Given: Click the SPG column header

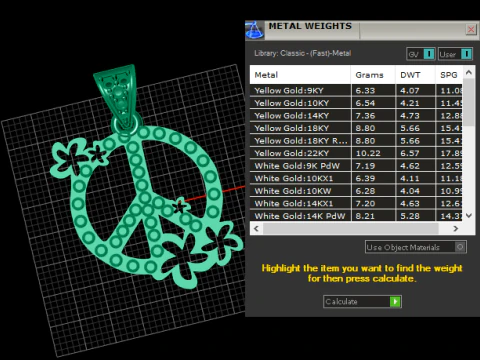Looking at the screenshot, I should (x=449, y=75).
